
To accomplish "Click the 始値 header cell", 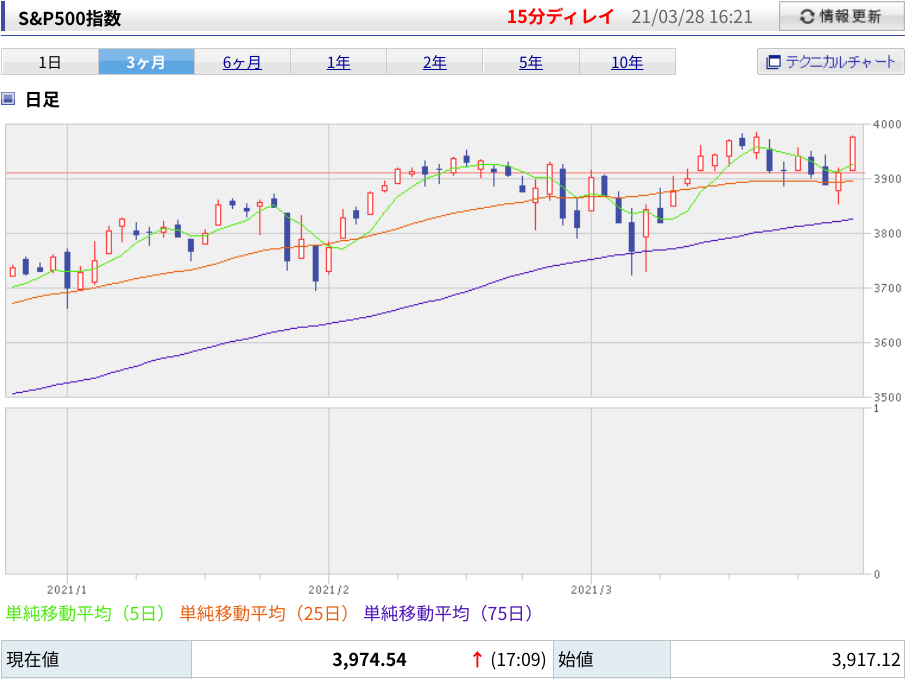I will [x=612, y=659].
